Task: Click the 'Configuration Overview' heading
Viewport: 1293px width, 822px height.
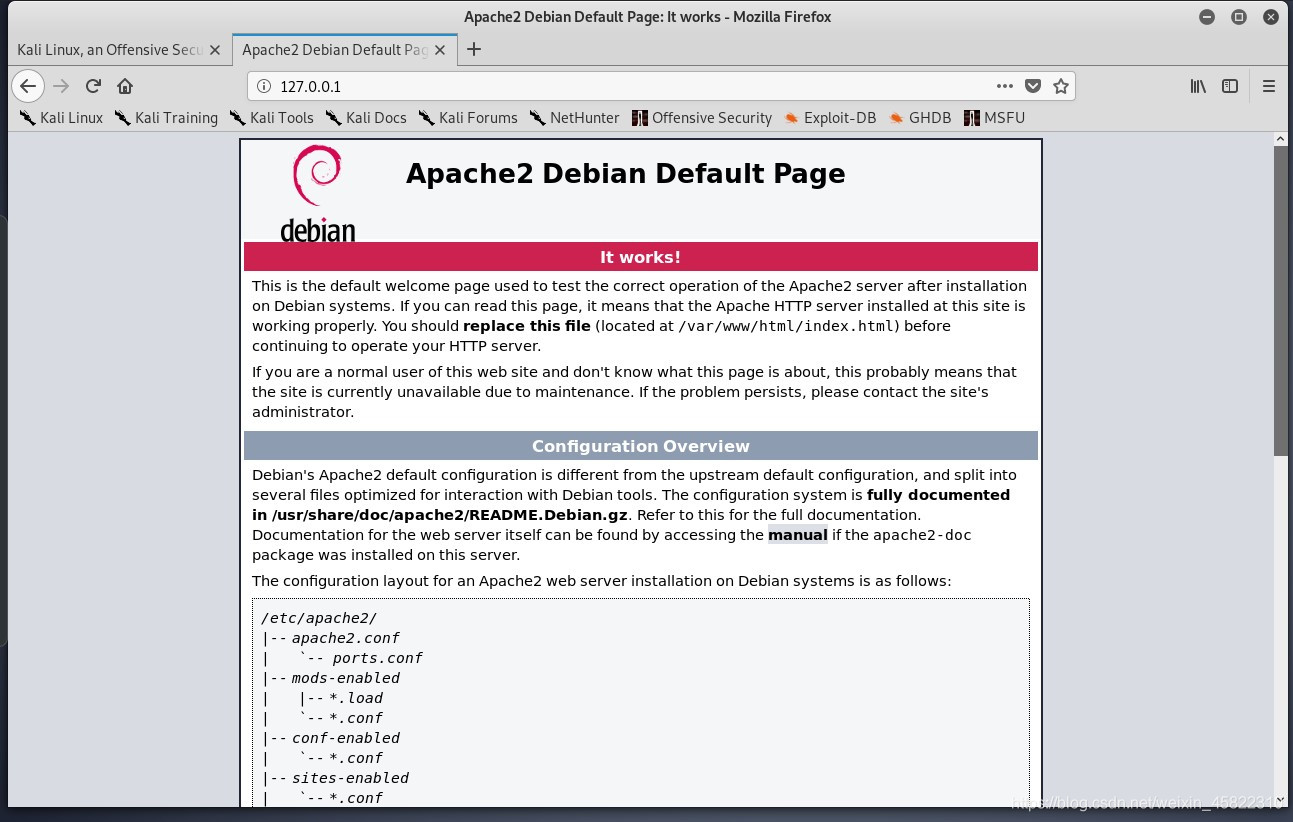Action: 640,446
